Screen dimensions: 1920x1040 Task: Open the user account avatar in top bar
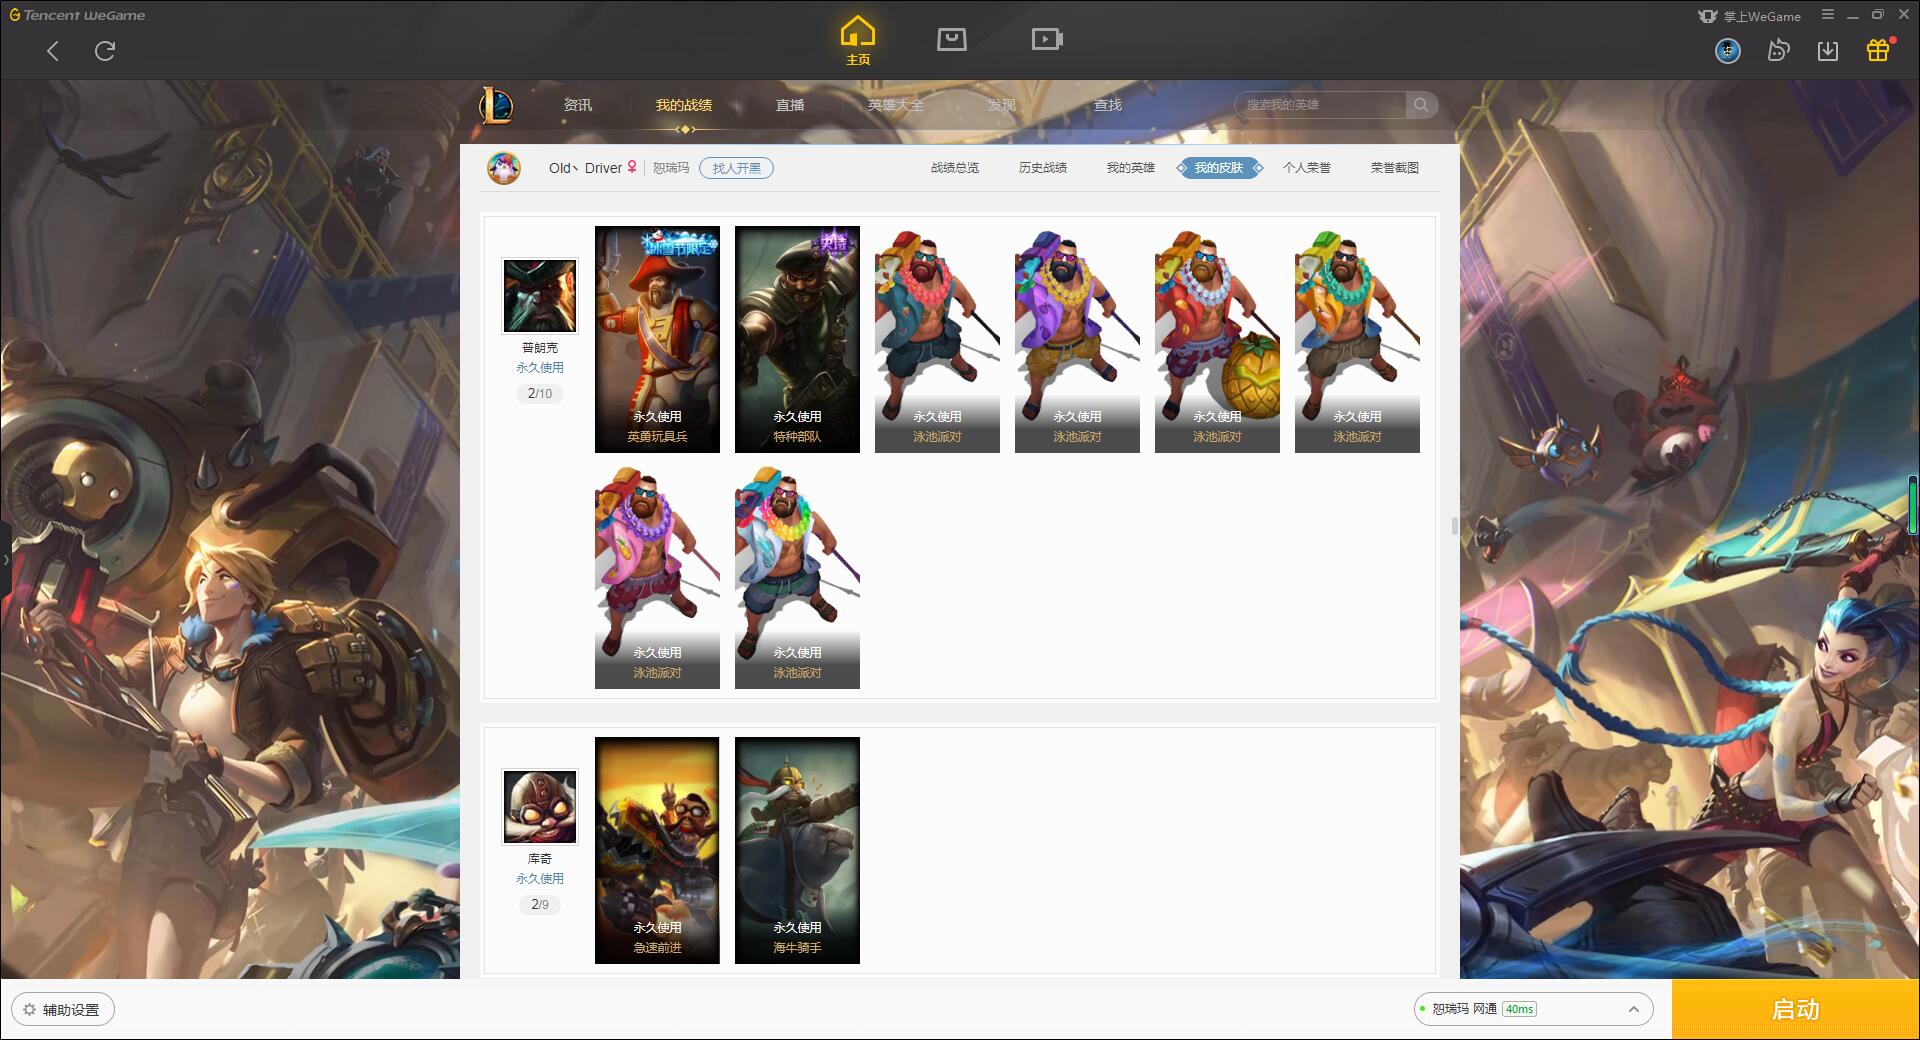[1728, 50]
